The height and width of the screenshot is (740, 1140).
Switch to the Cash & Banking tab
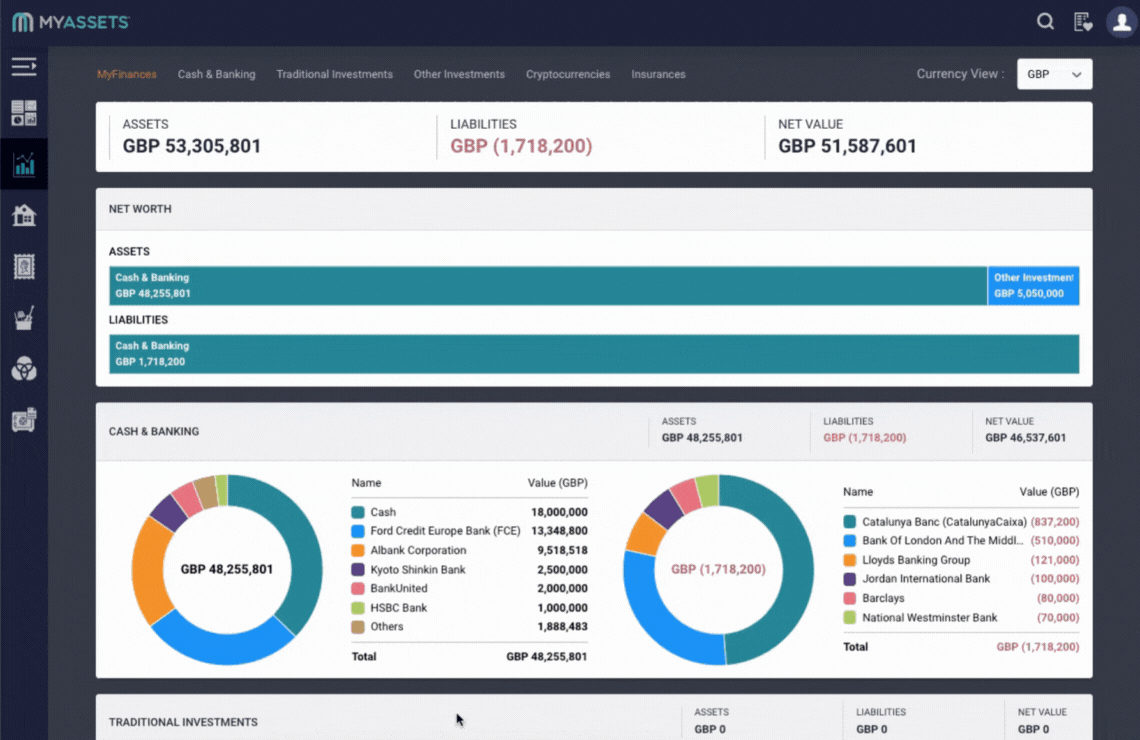[x=217, y=74]
